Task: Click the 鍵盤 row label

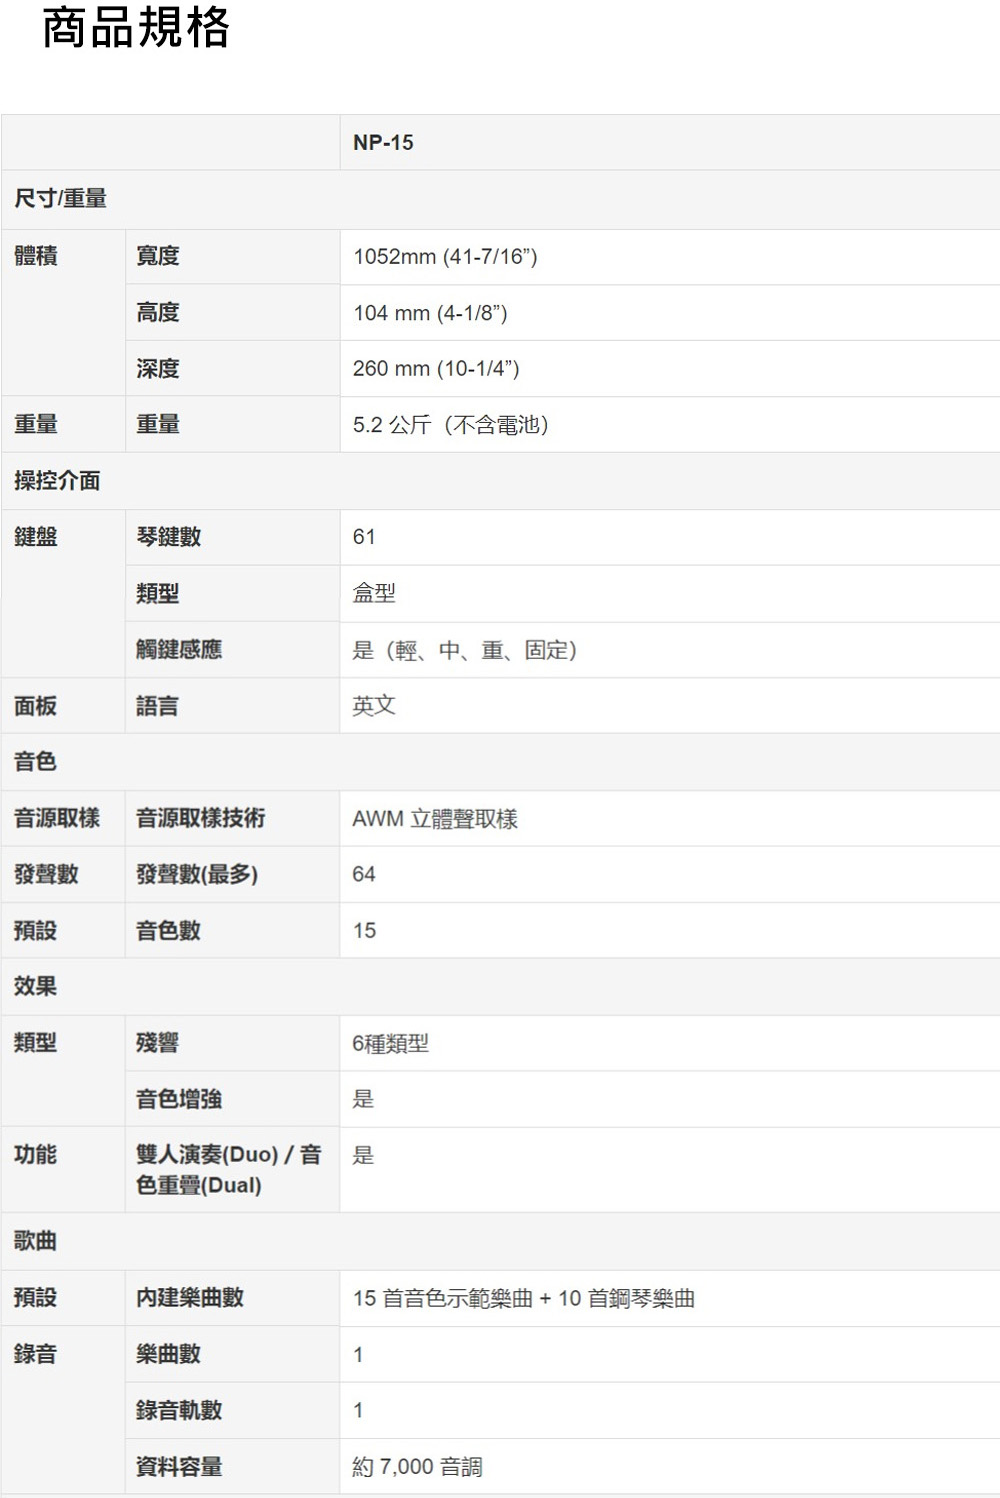Action: (36, 537)
